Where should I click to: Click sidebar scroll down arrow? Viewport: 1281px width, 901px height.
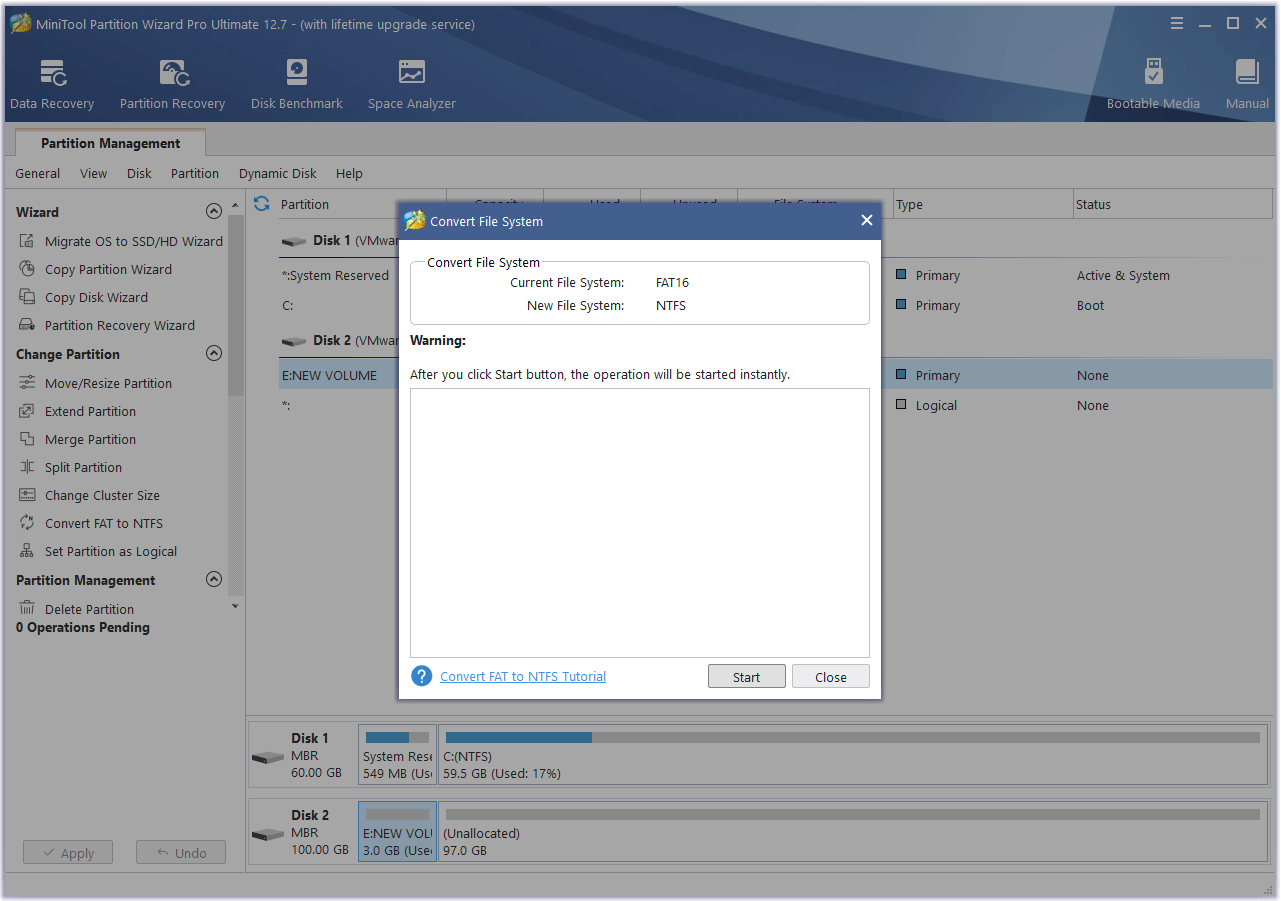pos(236,606)
